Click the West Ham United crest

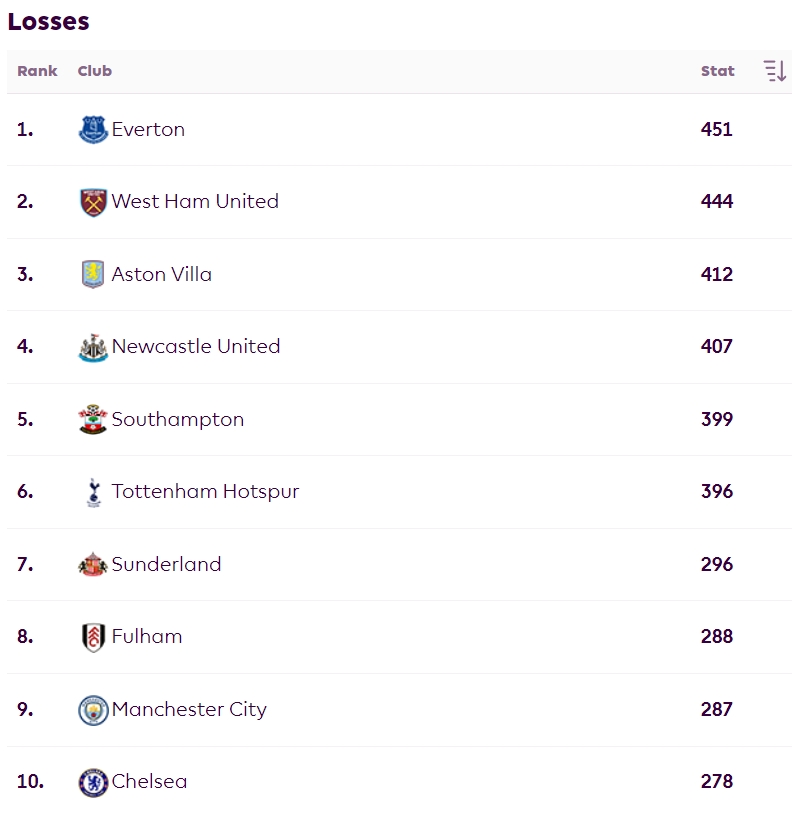(x=93, y=202)
